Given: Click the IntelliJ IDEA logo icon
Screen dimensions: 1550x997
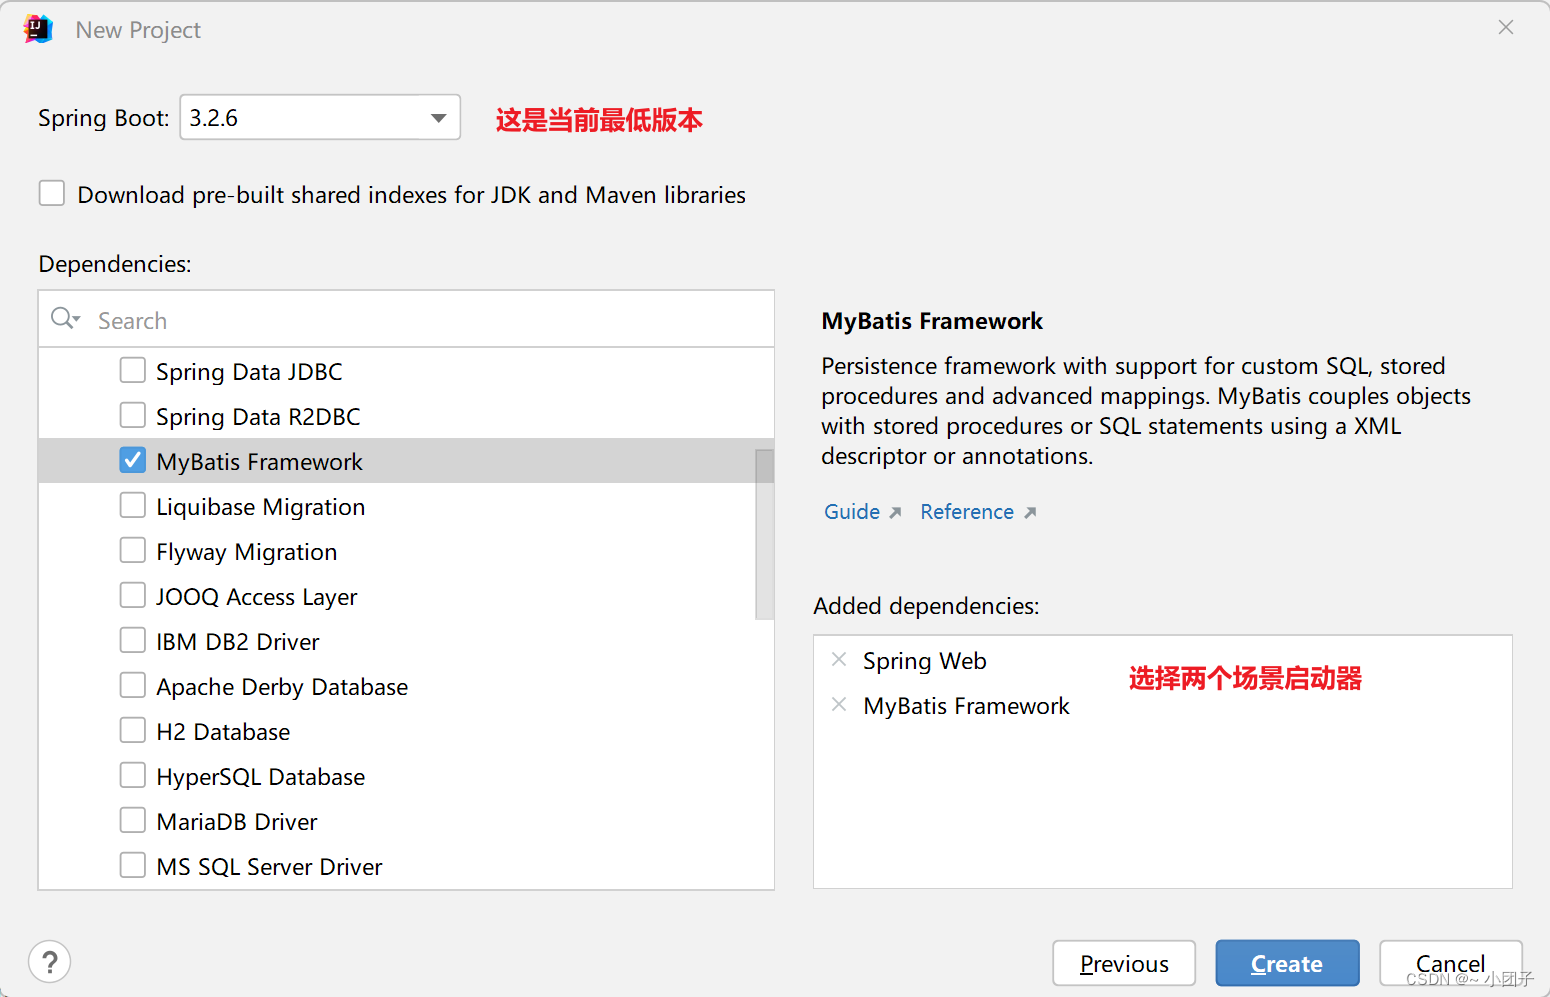Looking at the screenshot, I should tap(38, 29).
